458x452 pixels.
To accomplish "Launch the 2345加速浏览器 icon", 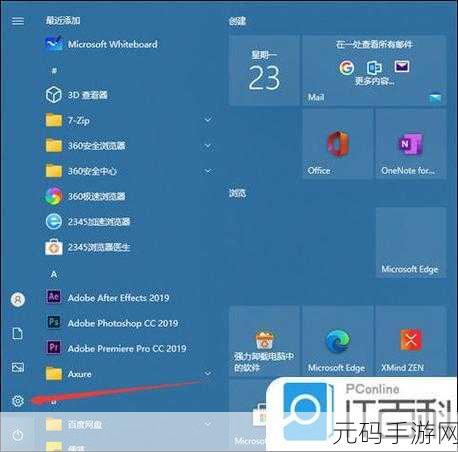I will click(54, 222).
